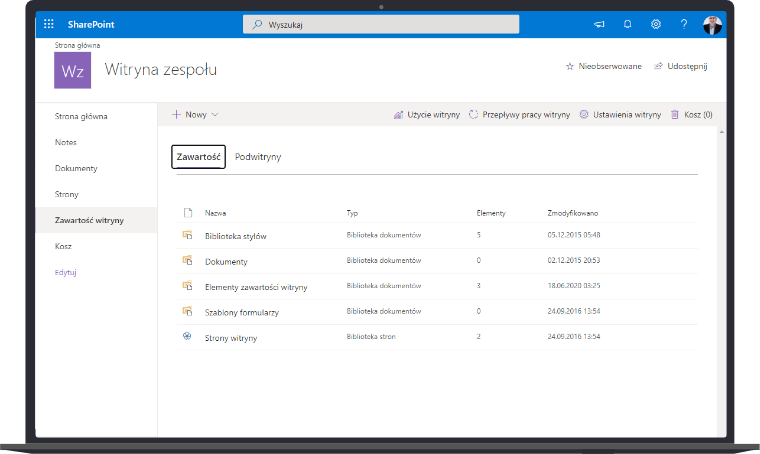This screenshot has width=760, height=454.
Task: Click the Nieobserwowane star icon
Action: coord(570,66)
